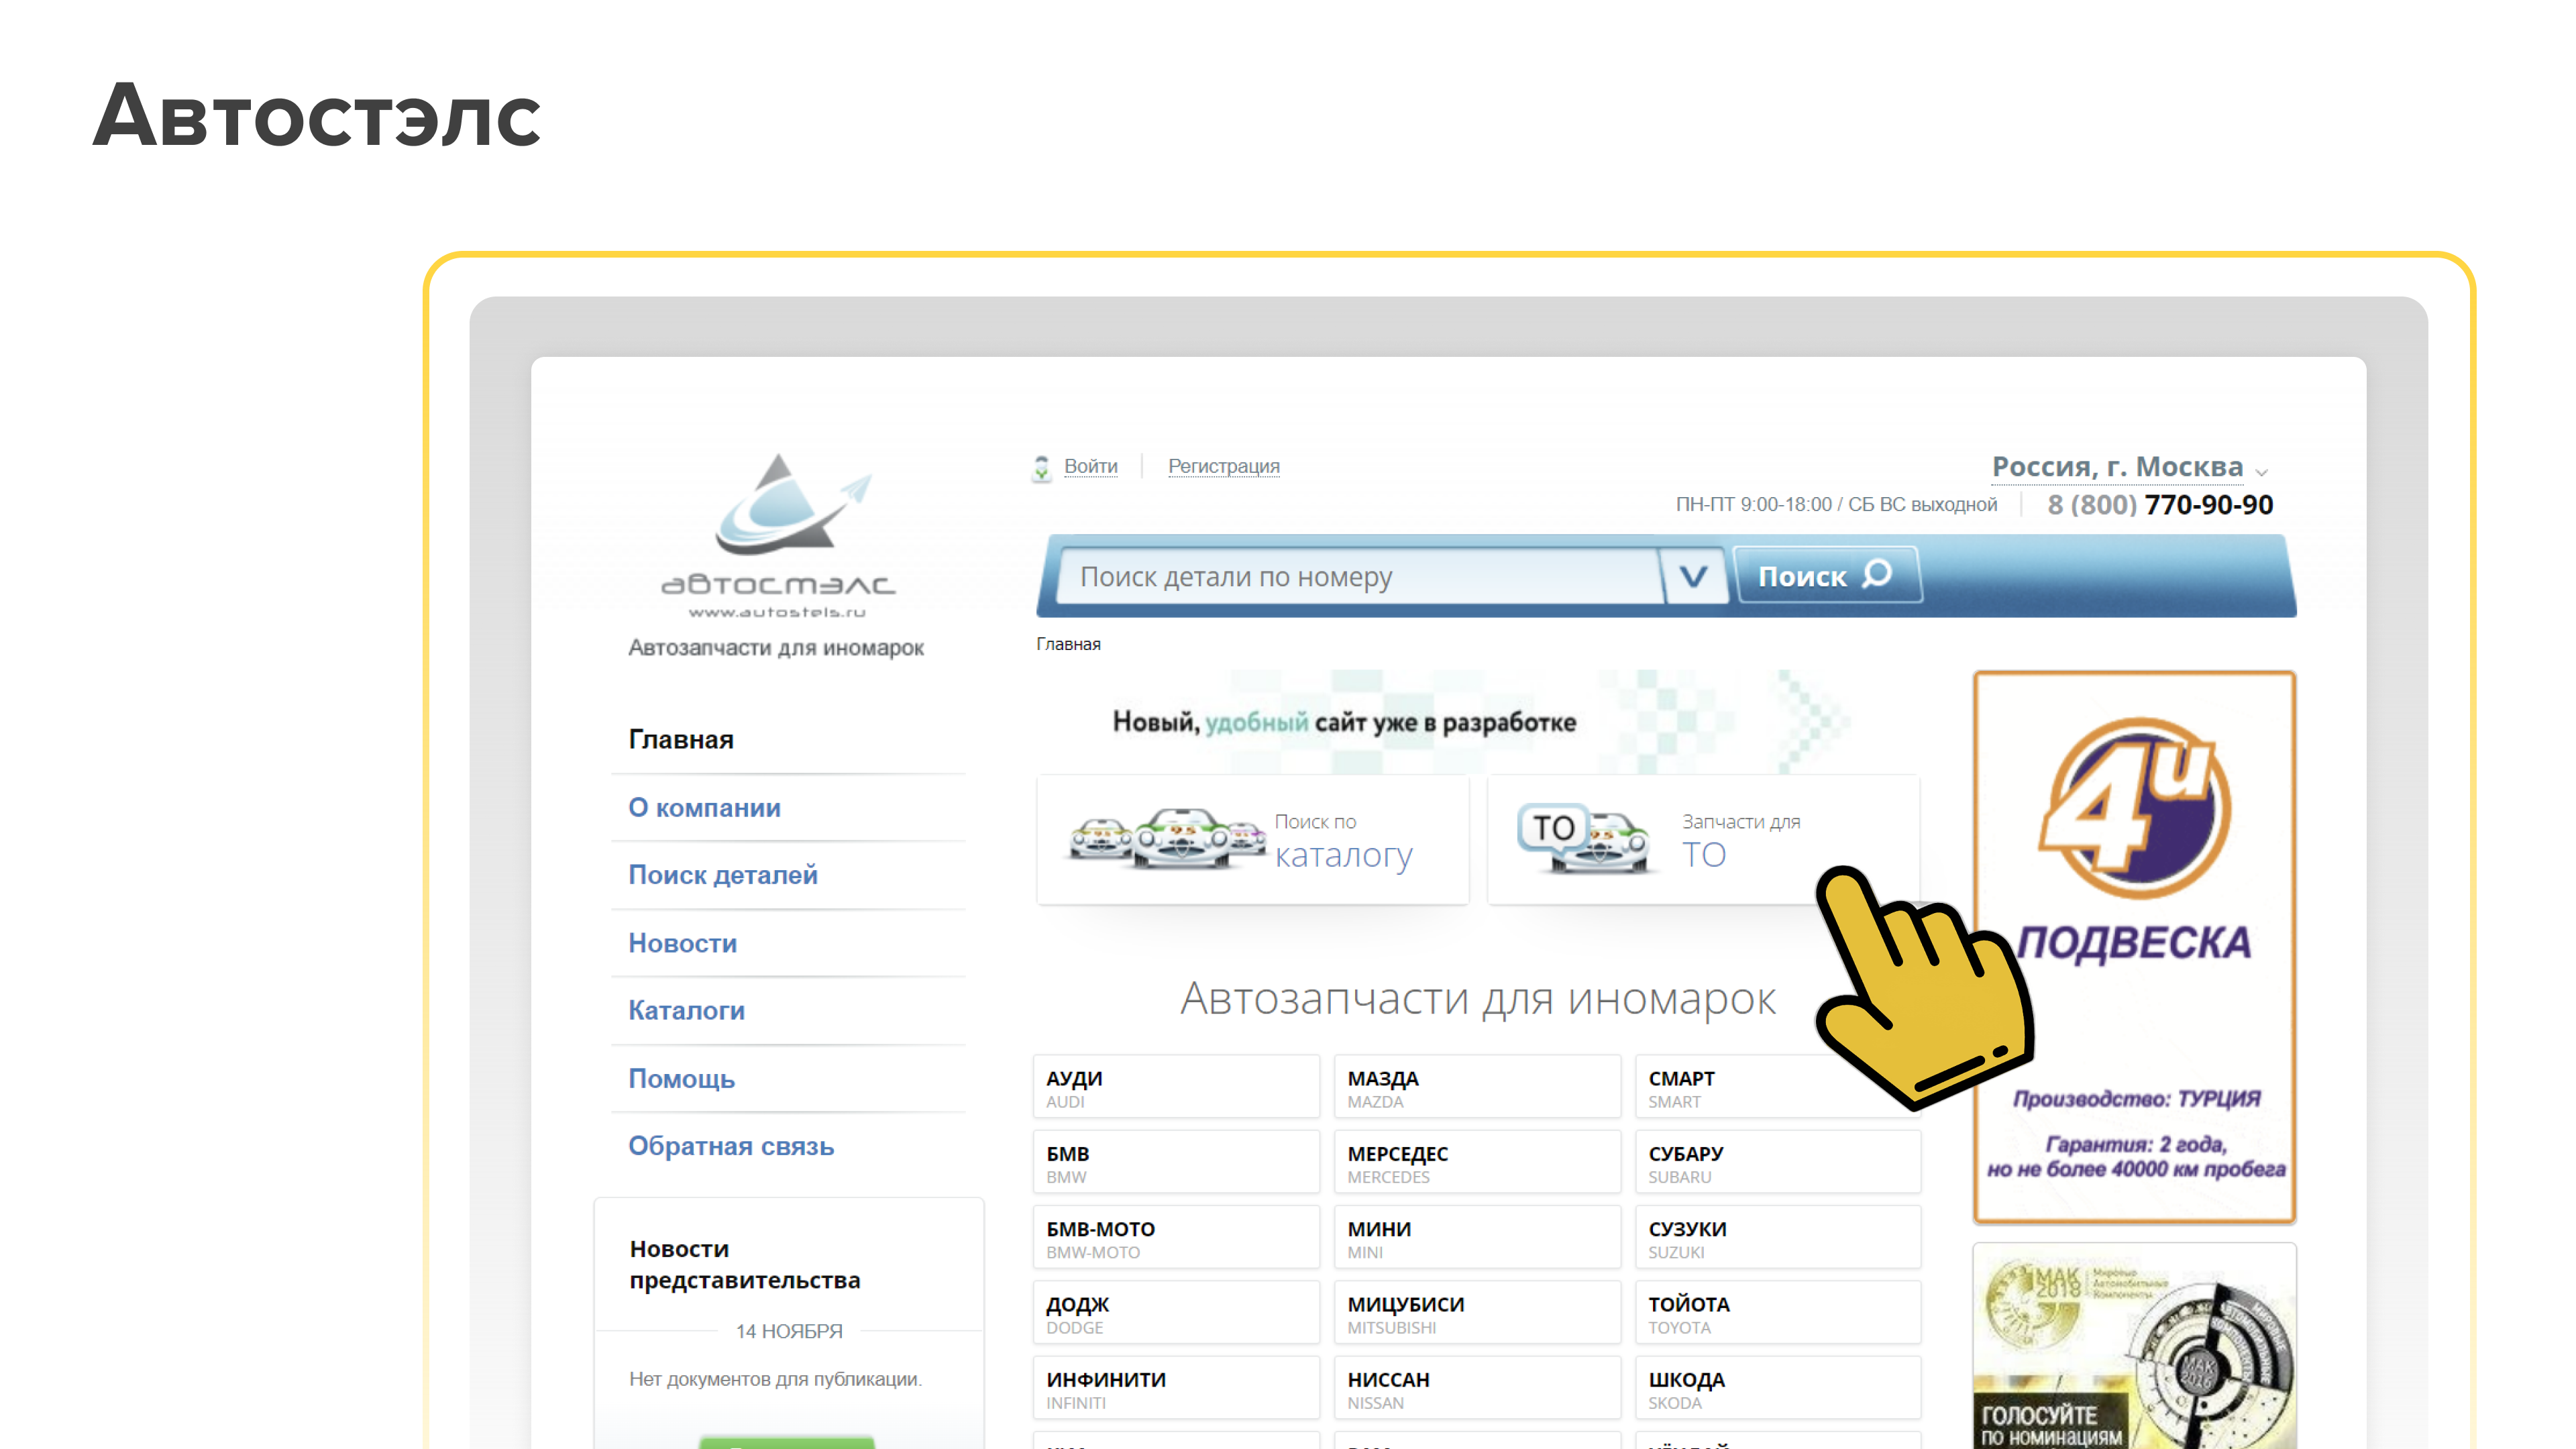Click the Главная breadcrumb
Screen dimensions: 2576x1449
(x=1068, y=644)
